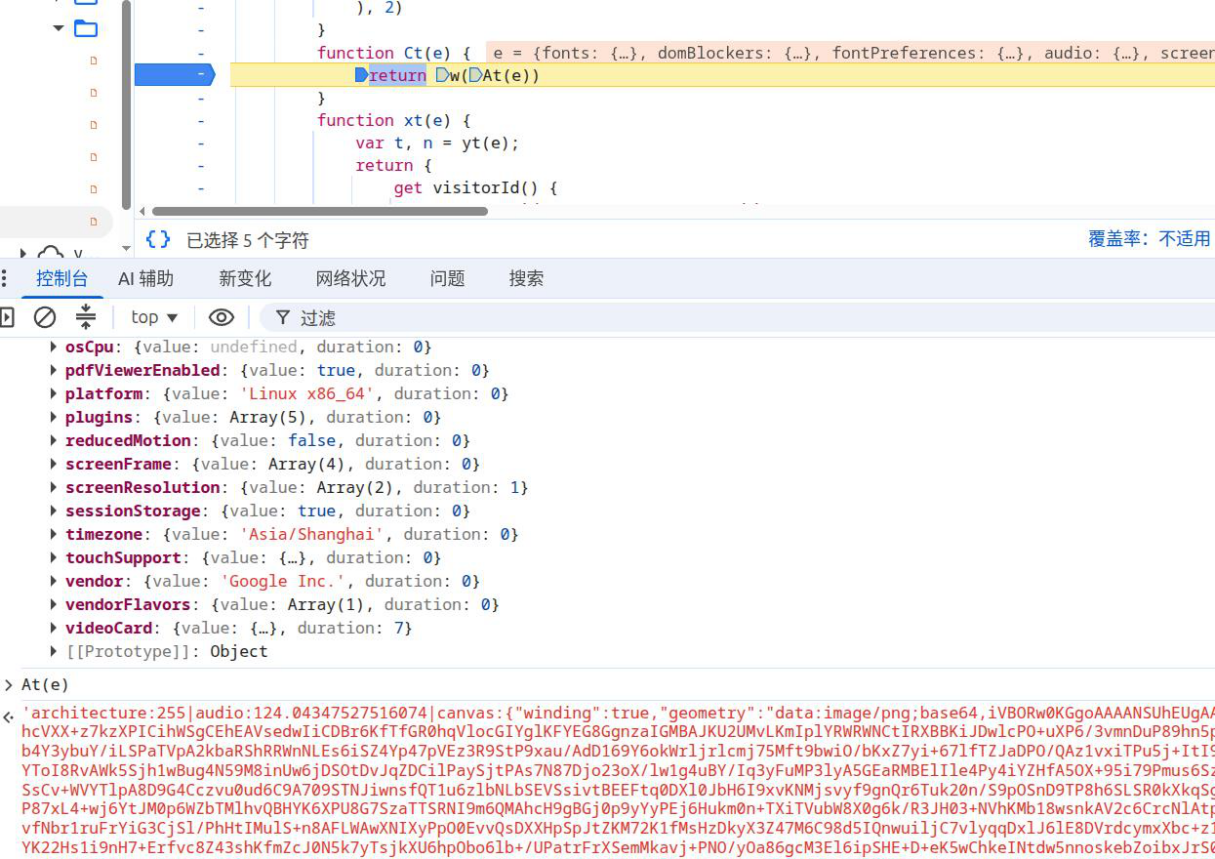Click the 已选择 5 个字符 status text
The image size is (1215, 859).
point(248,240)
